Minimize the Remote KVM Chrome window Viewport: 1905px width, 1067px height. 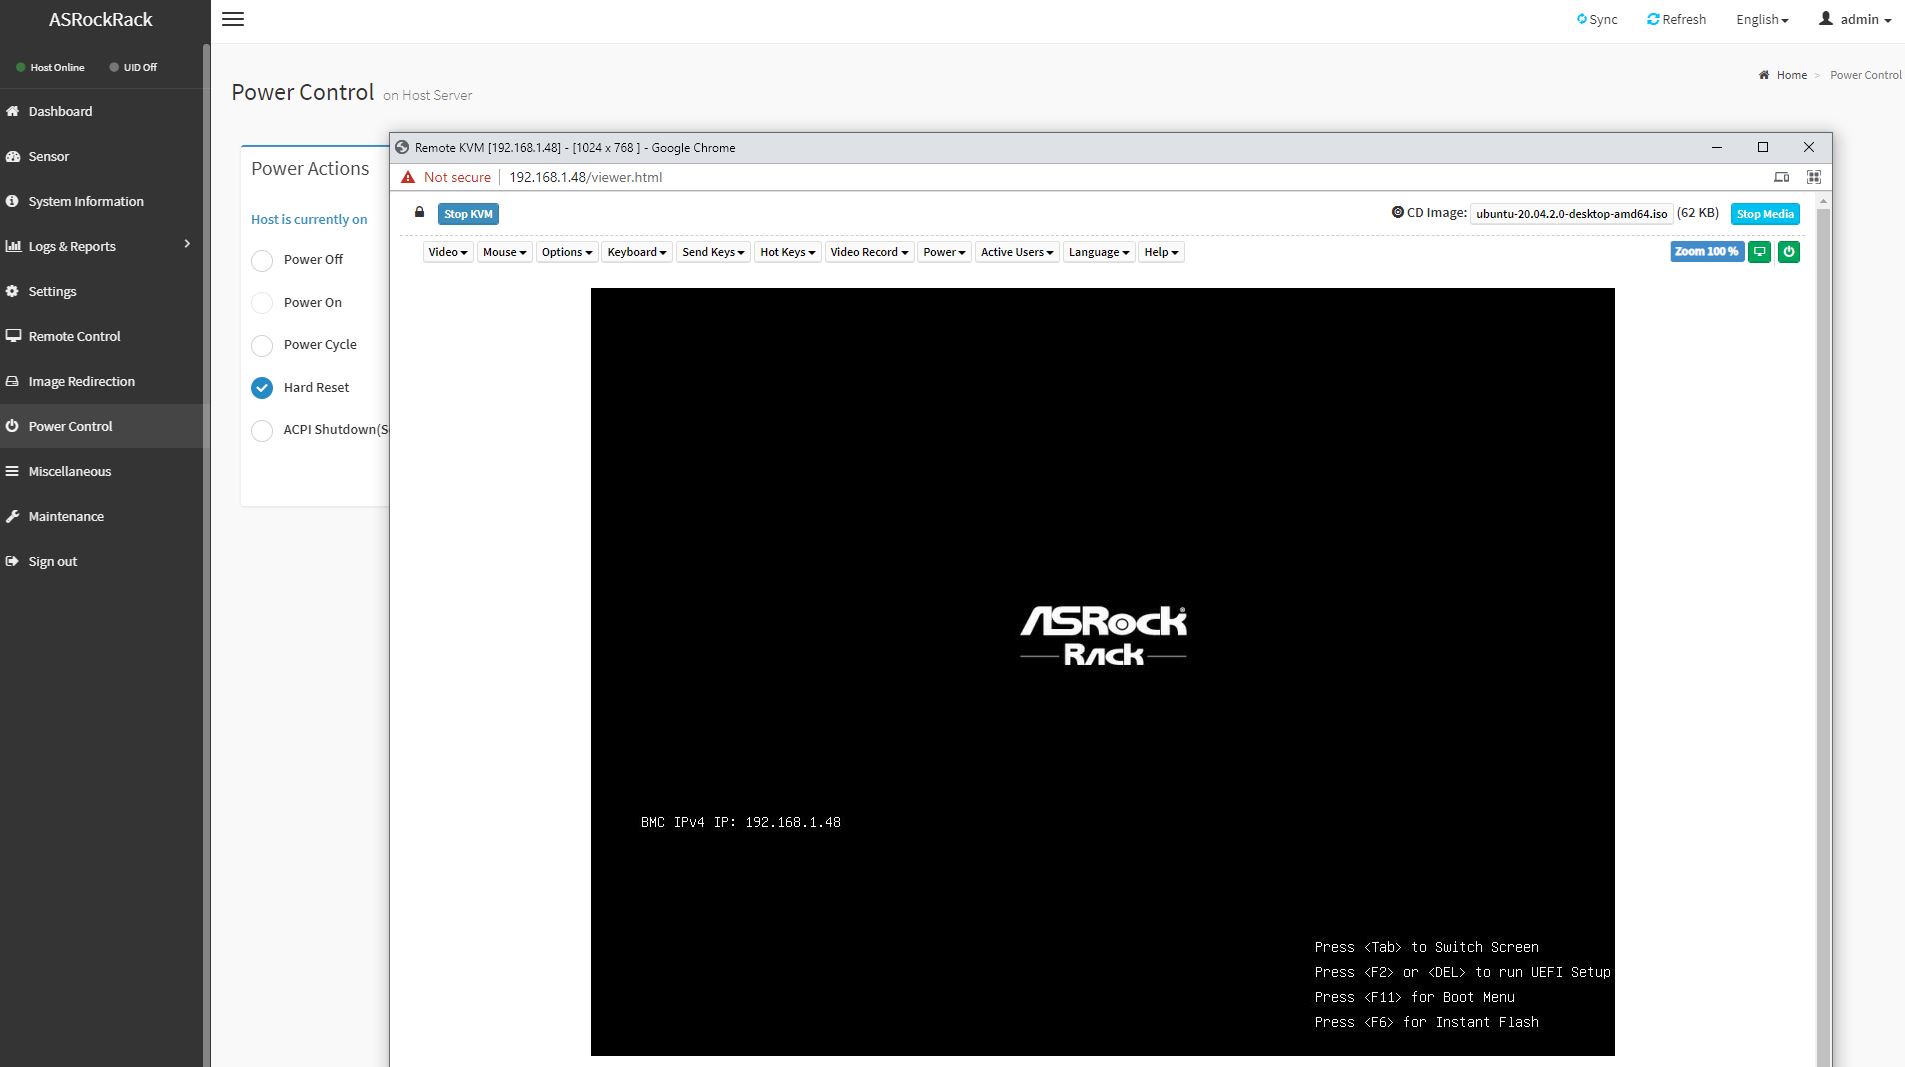(x=1717, y=147)
